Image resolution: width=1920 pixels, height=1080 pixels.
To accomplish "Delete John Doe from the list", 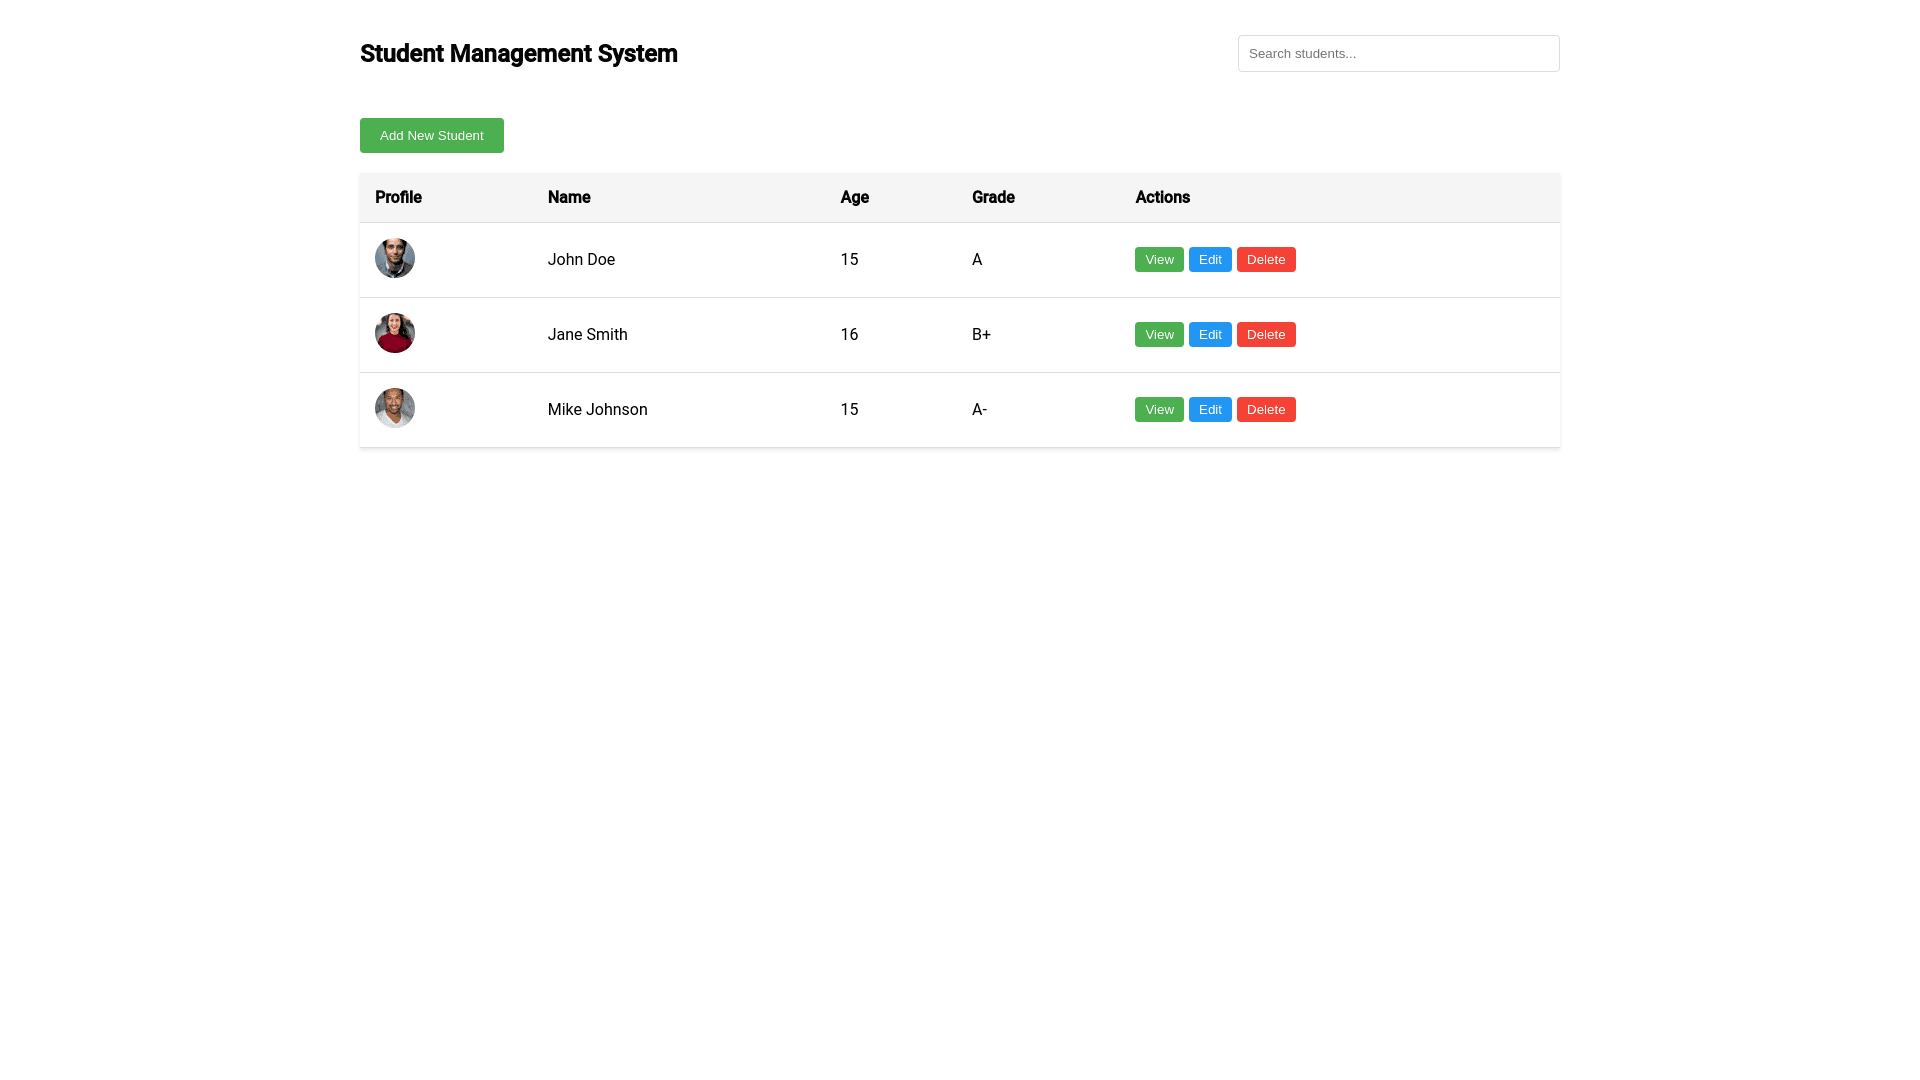I will click(1265, 260).
